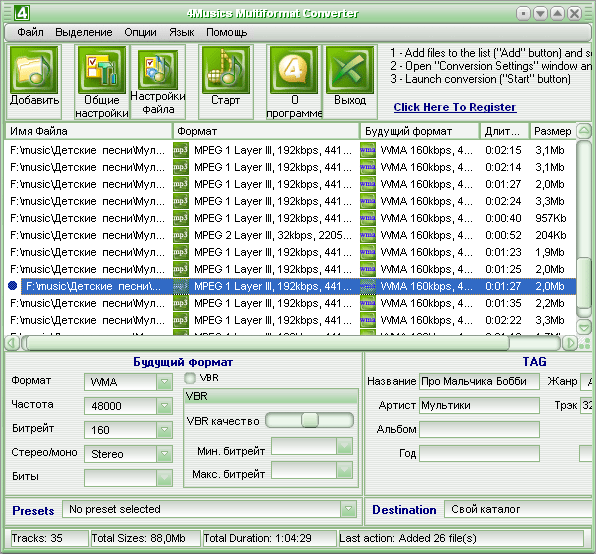596x554 pixels.
Task: Open Общие настройки (general settings) icon
Action: tap(101, 70)
